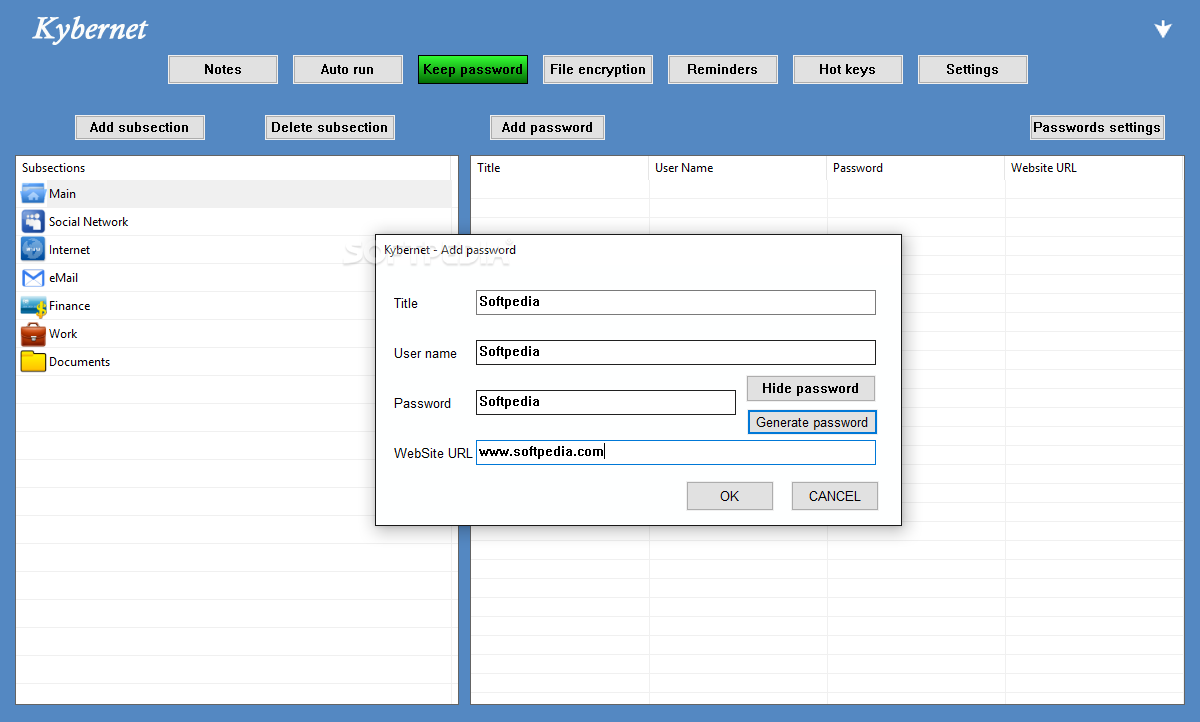This screenshot has height=722, width=1200.
Task: Open the Settings tab
Action: (973, 69)
